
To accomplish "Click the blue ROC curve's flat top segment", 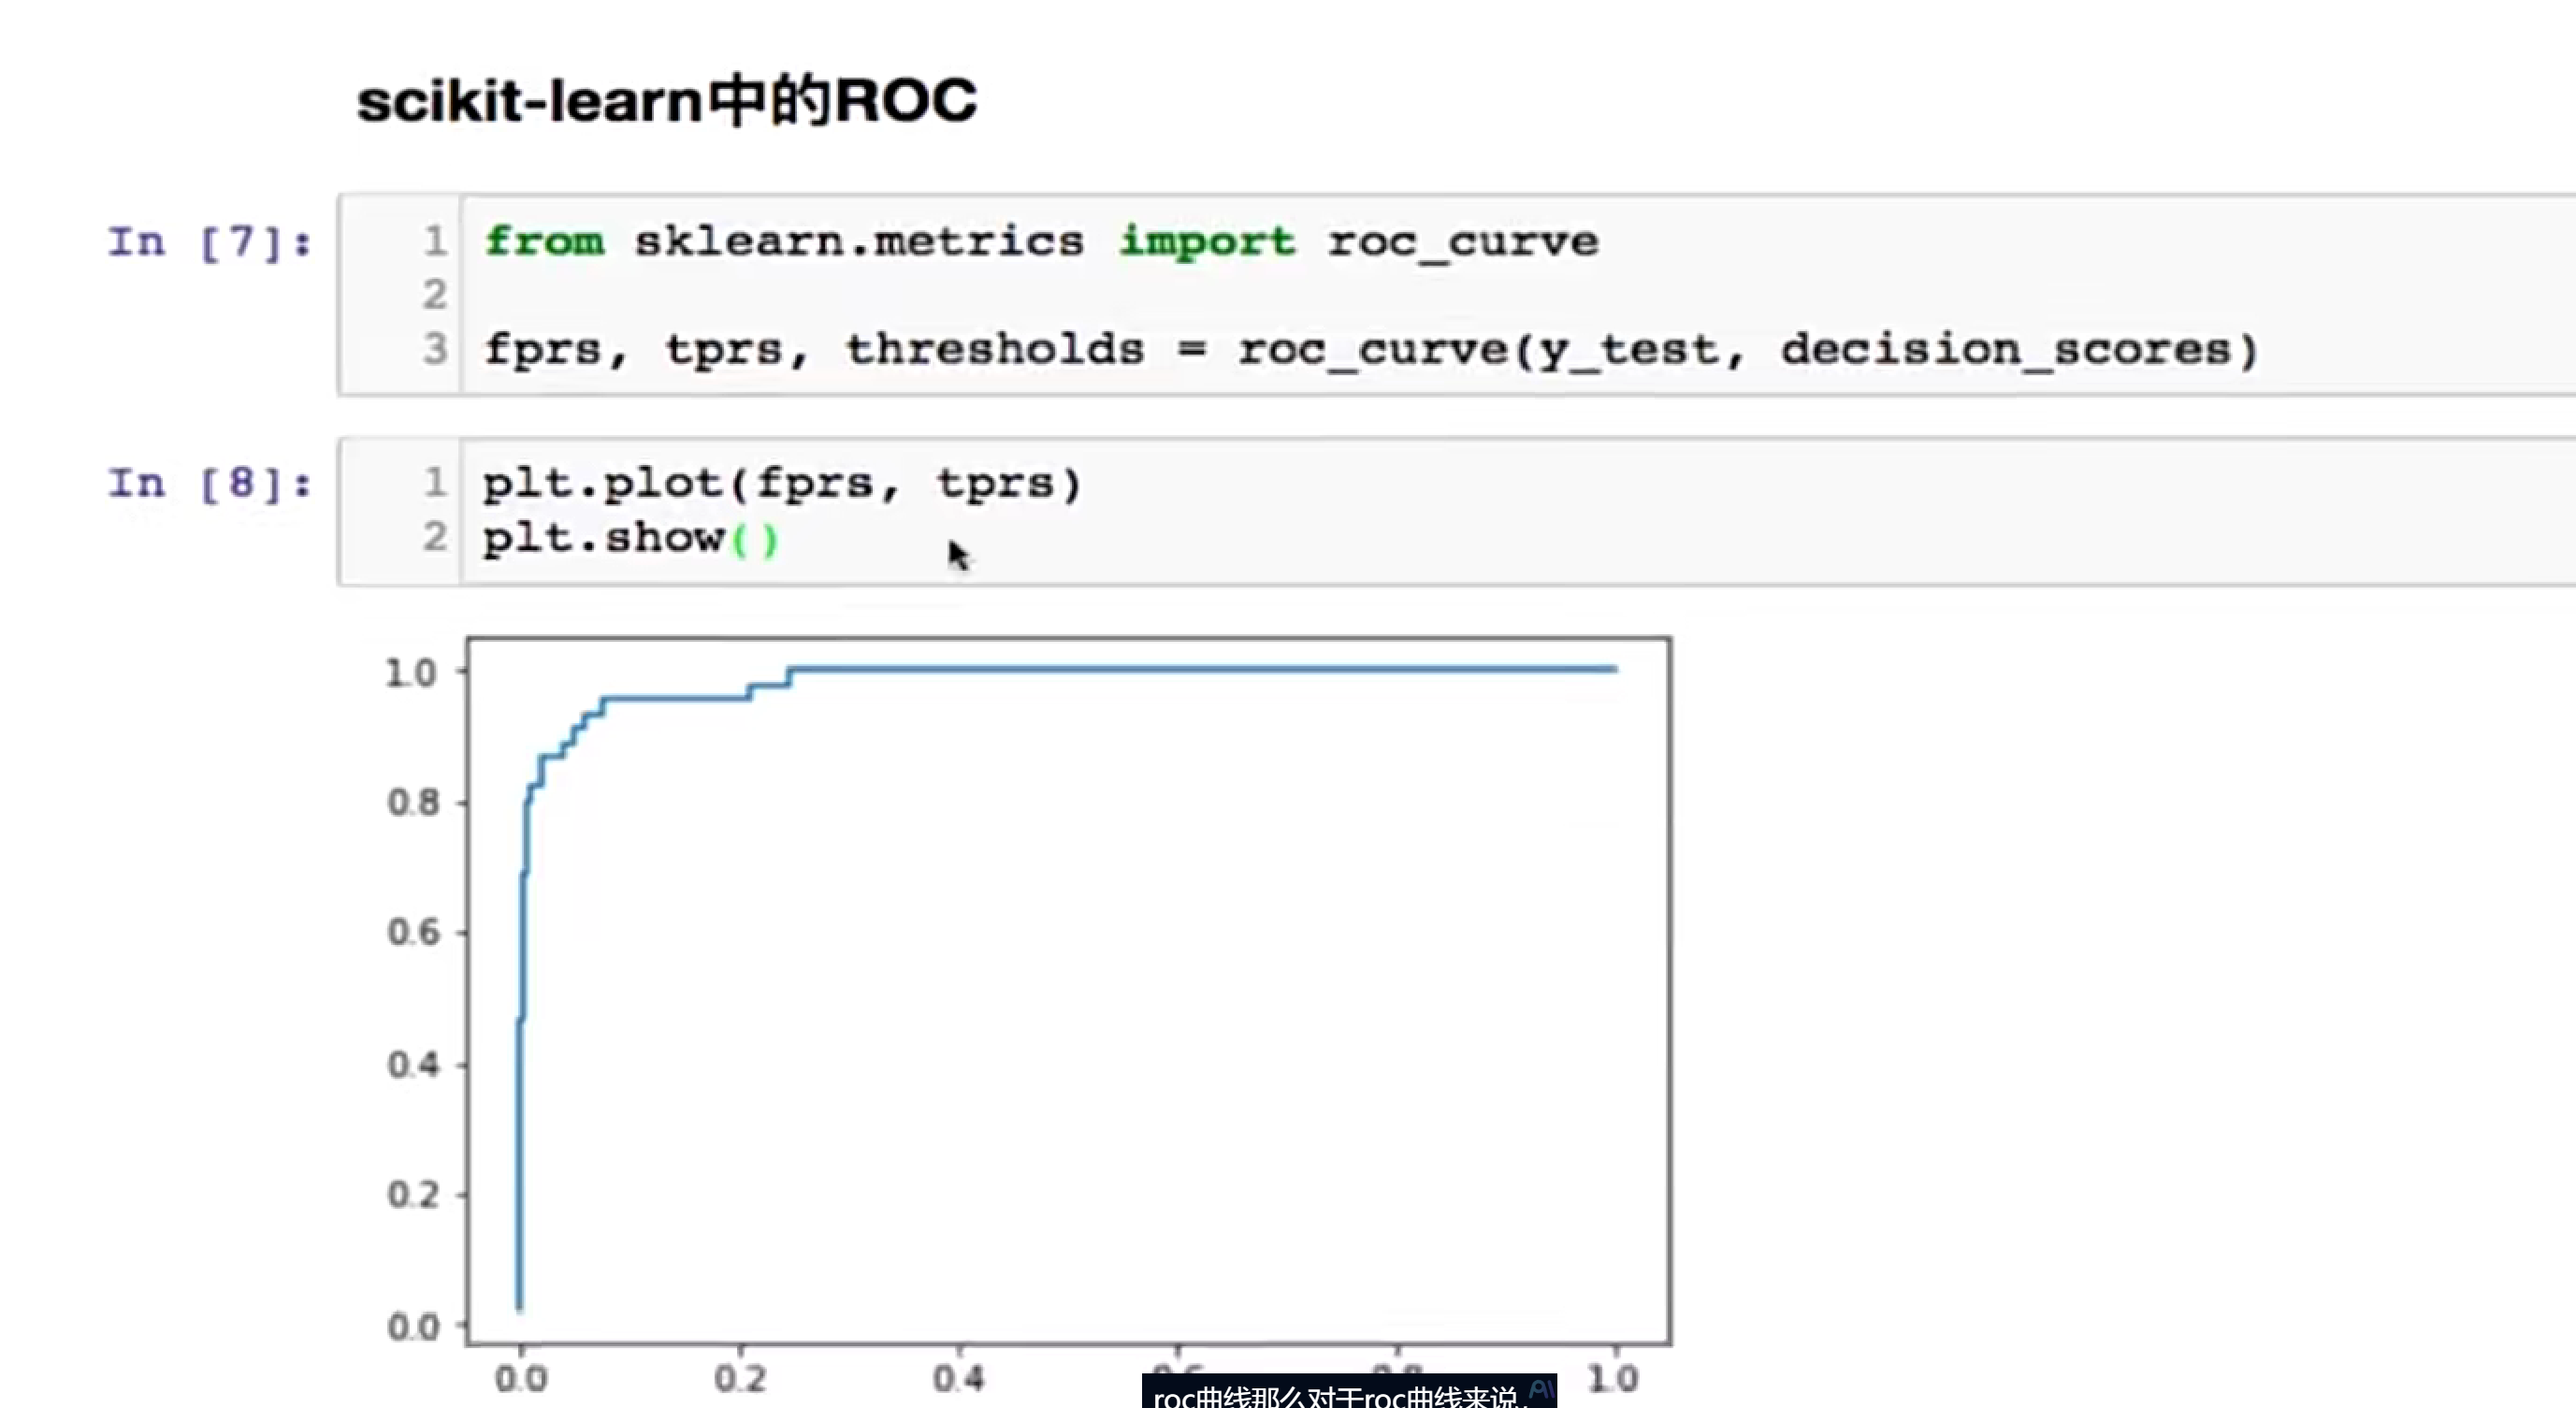I will 1200,669.
